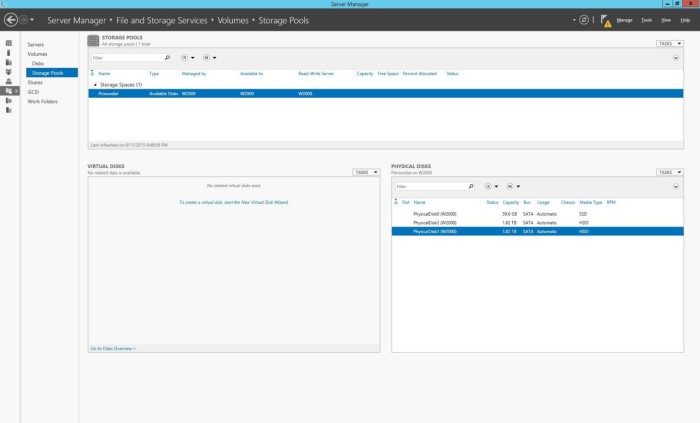Sort storage pools by Read-Write Server column
Viewport: 700px width, 423px height.
pyautogui.click(x=316, y=74)
